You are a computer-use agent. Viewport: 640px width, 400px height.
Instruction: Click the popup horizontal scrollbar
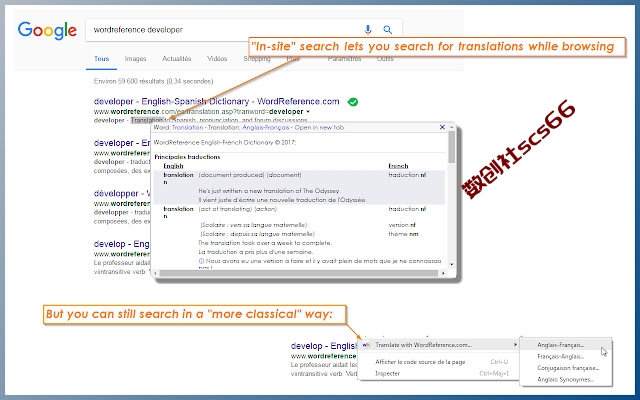point(299,273)
